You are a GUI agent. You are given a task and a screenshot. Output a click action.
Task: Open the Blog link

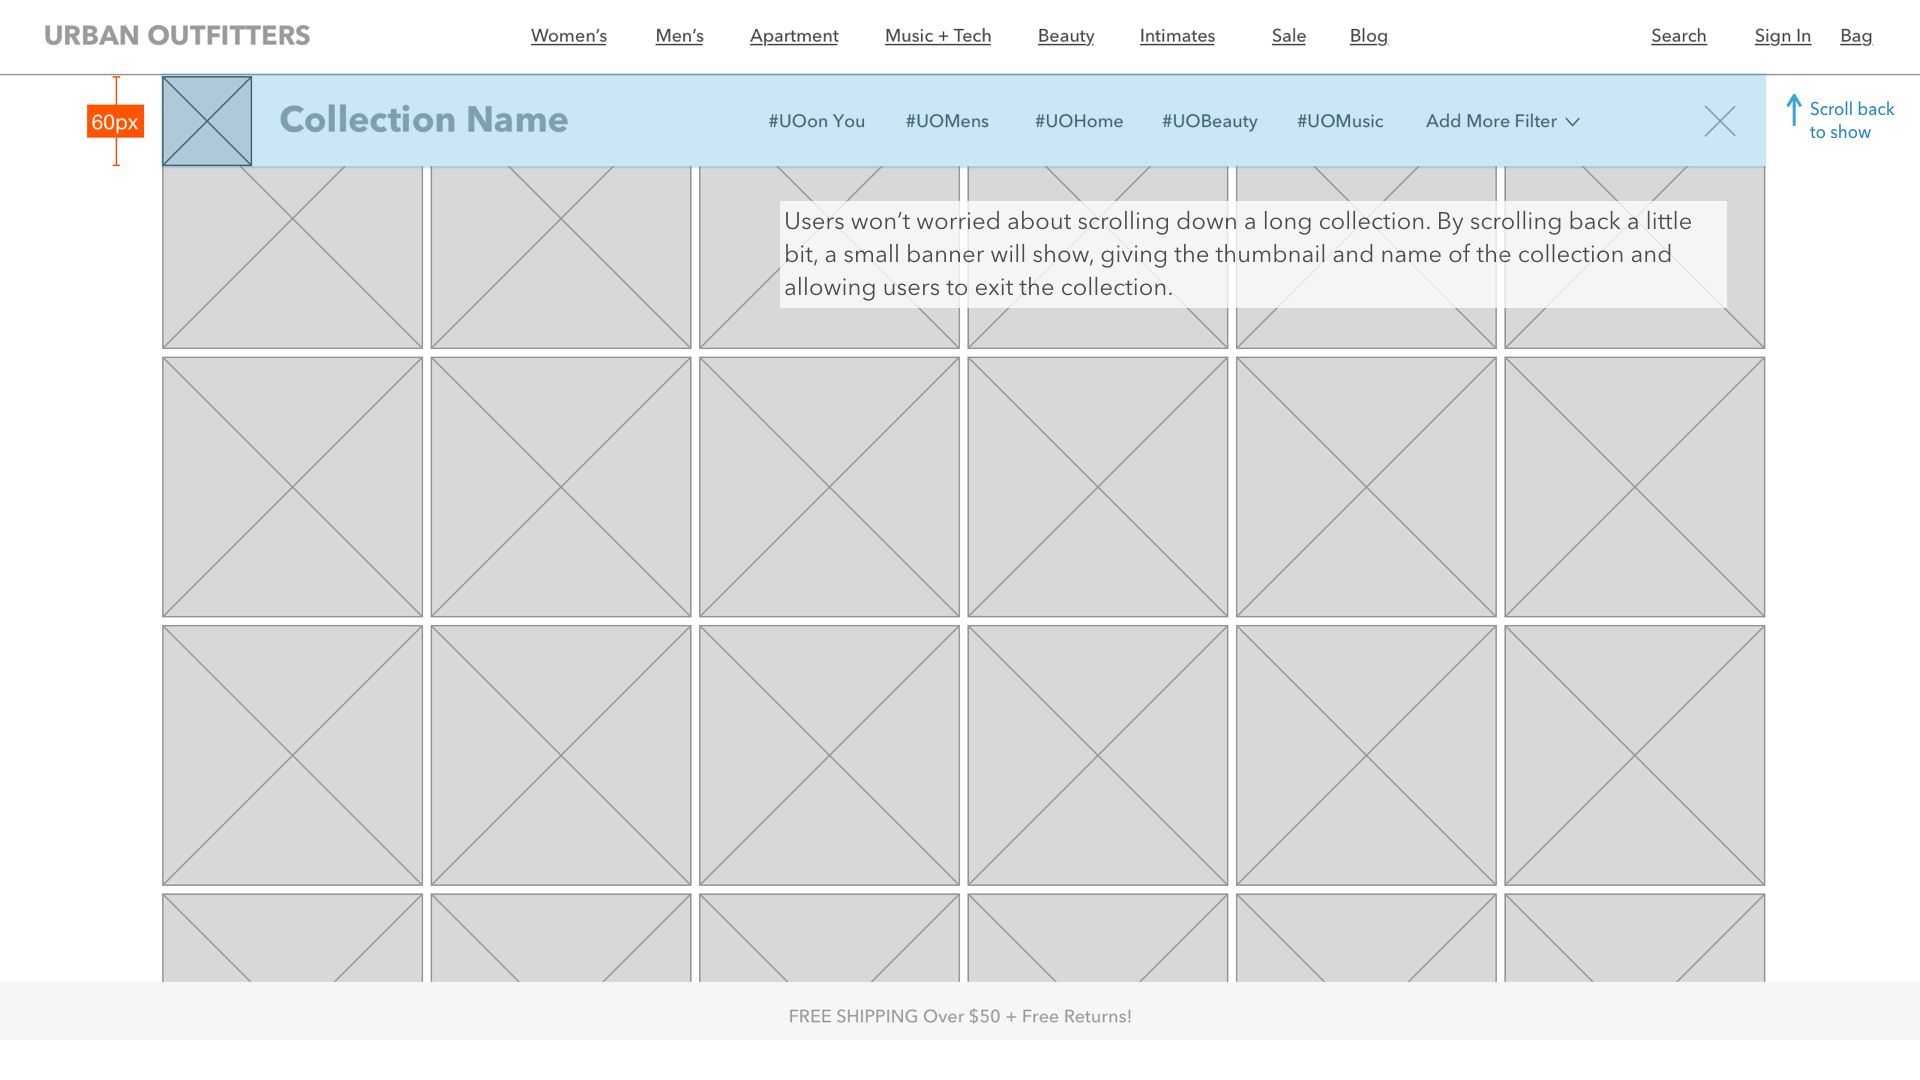[x=1368, y=36]
